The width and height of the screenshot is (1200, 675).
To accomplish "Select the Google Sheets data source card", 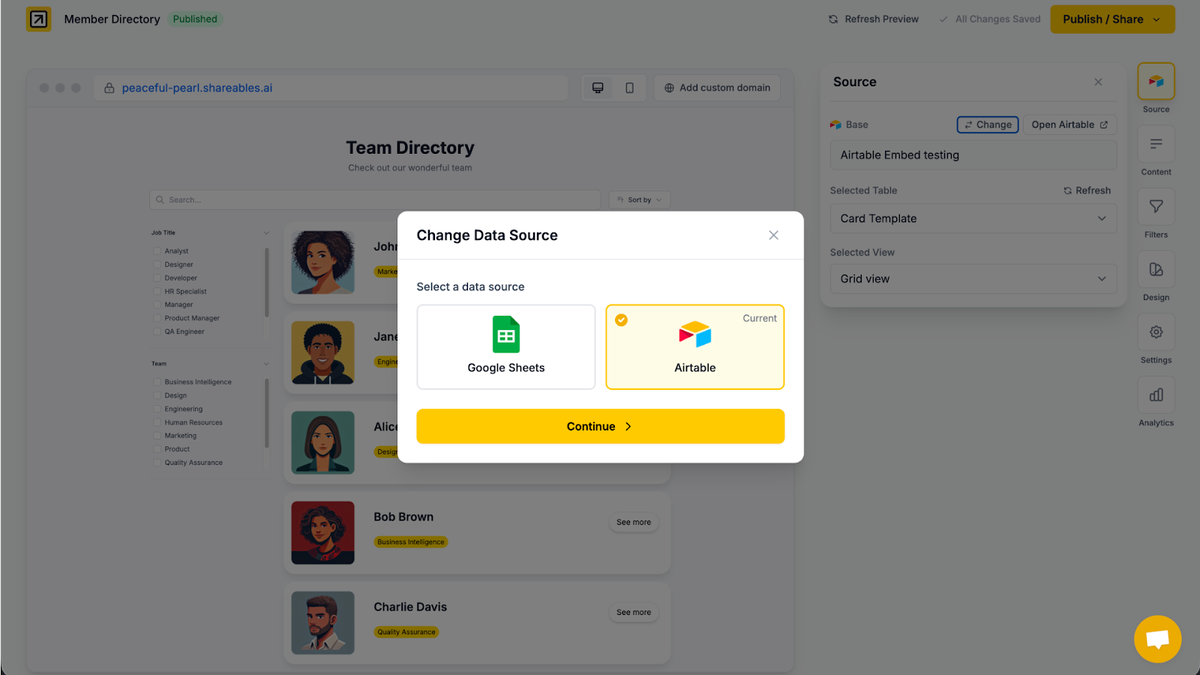I will point(506,345).
